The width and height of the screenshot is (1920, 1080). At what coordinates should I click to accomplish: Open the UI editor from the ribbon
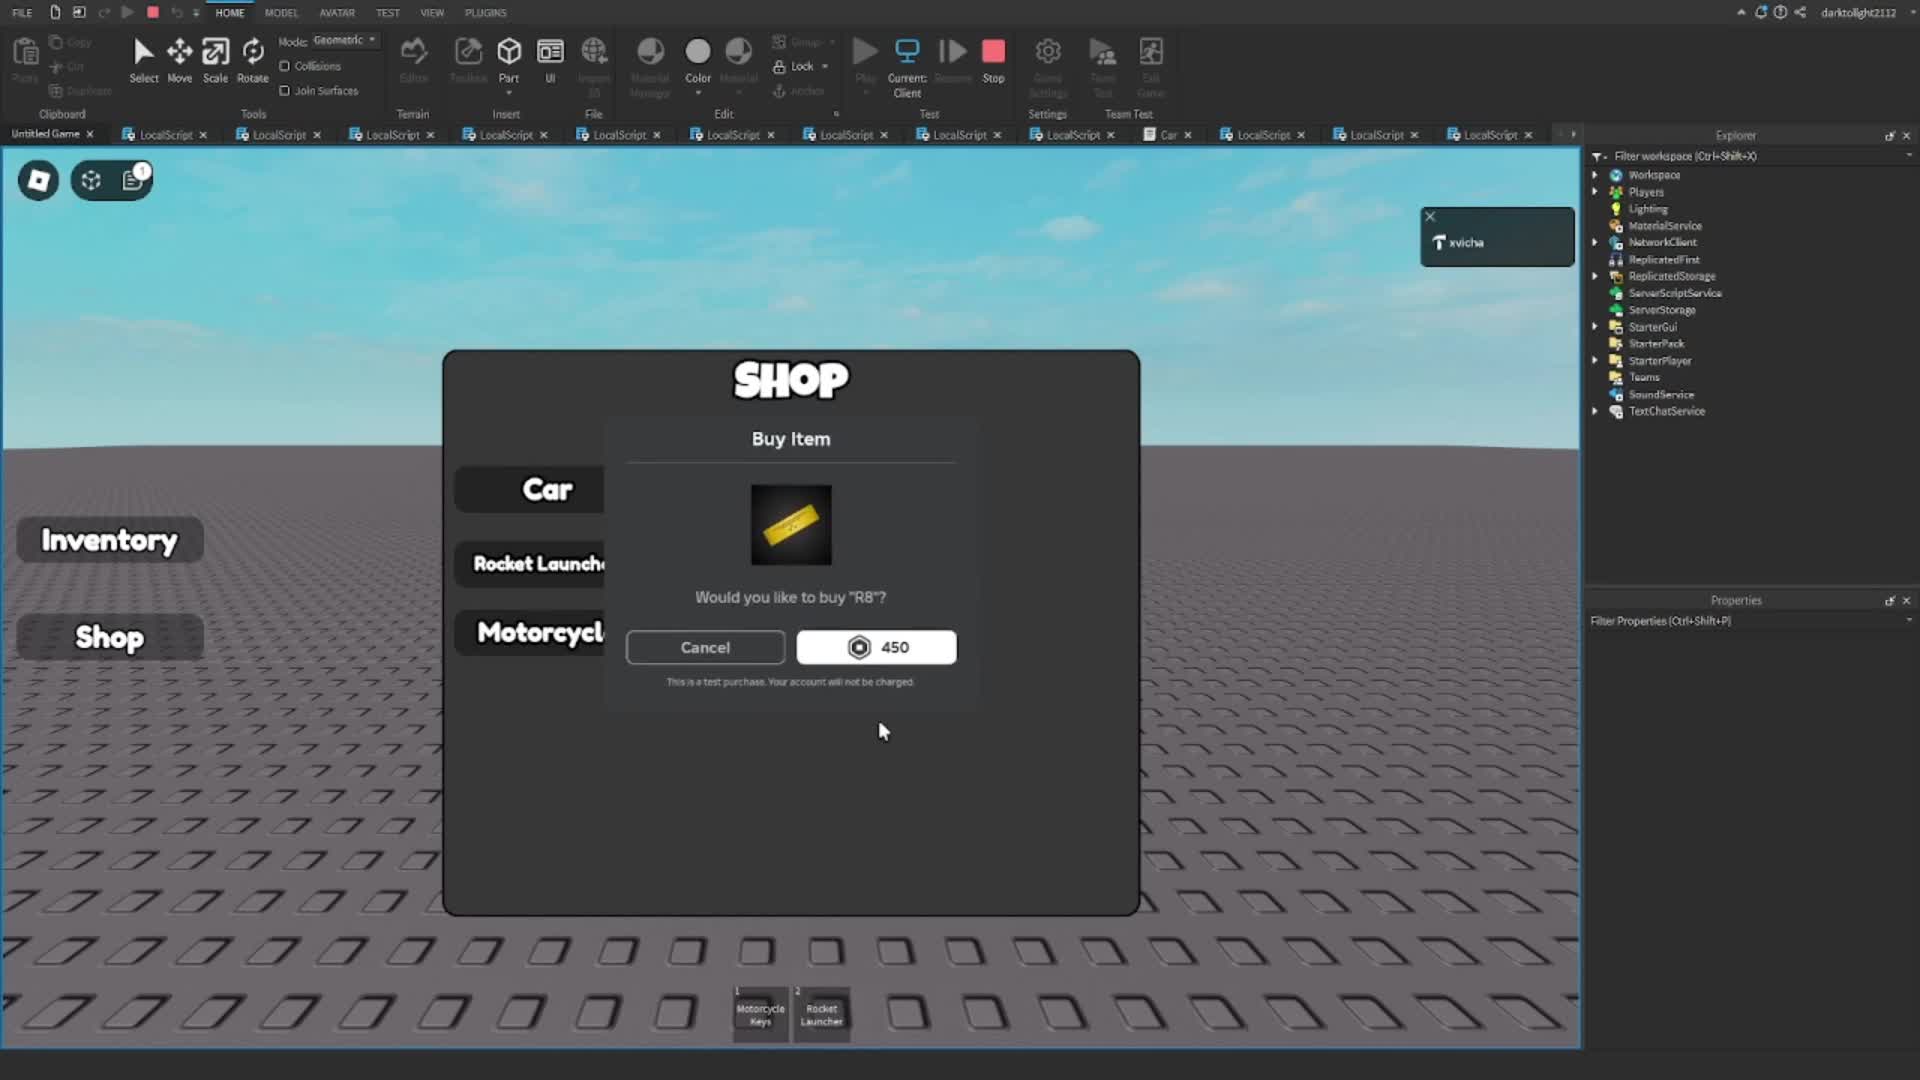[x=551, y=55]
